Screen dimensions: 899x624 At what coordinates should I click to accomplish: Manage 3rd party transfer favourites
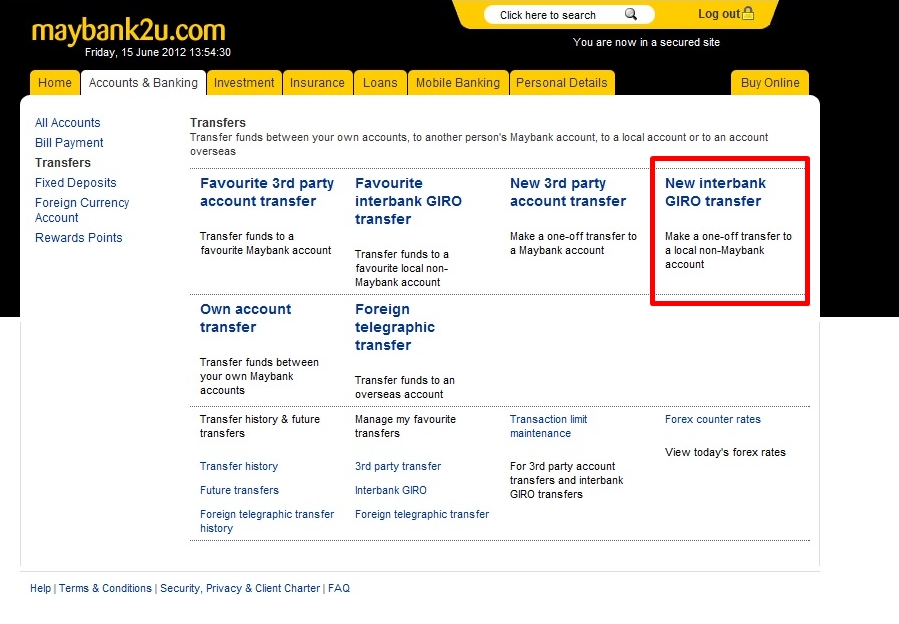[398, 466]
